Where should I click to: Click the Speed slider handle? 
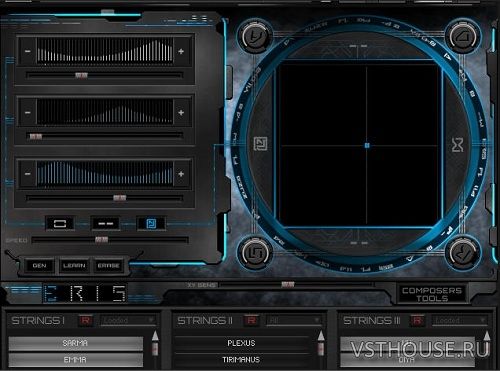point(101,240)
